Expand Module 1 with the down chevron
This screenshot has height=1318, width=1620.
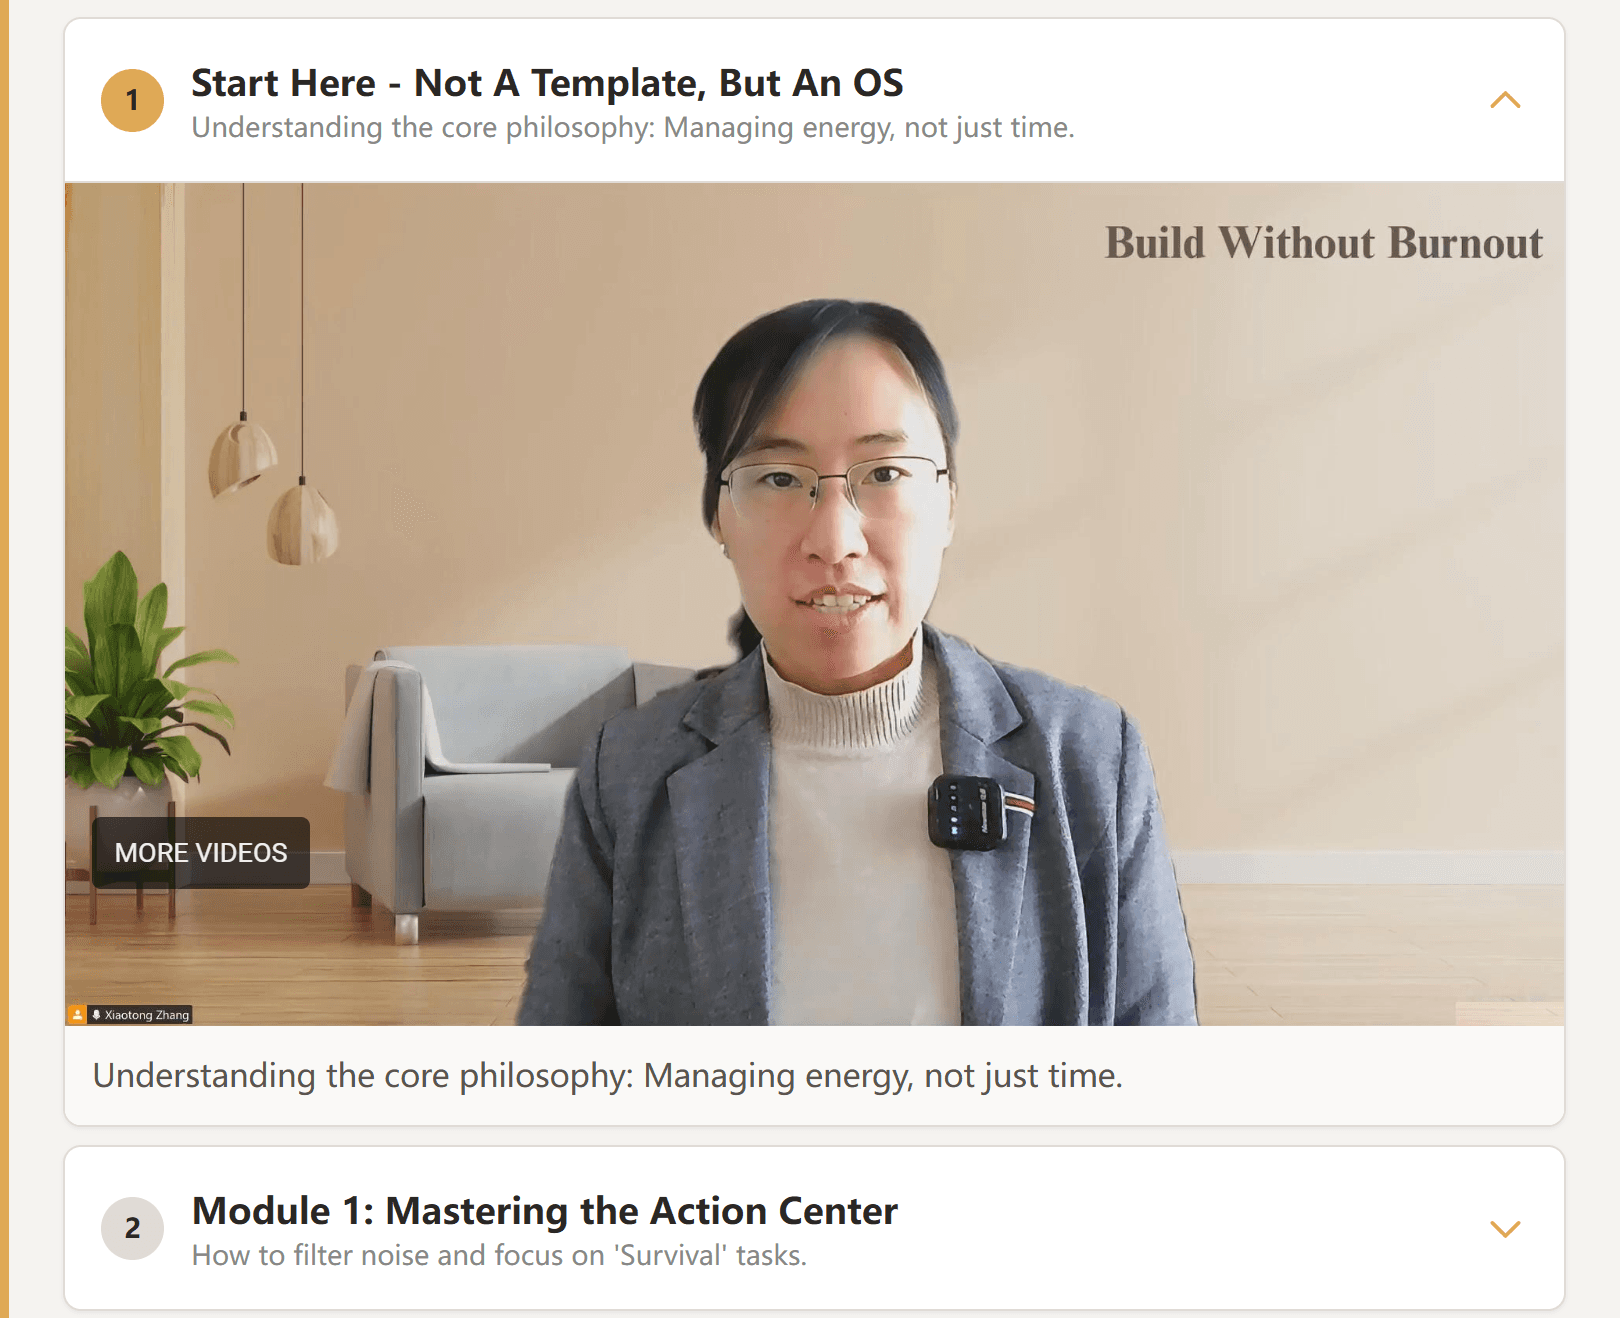[1505, 1228]
